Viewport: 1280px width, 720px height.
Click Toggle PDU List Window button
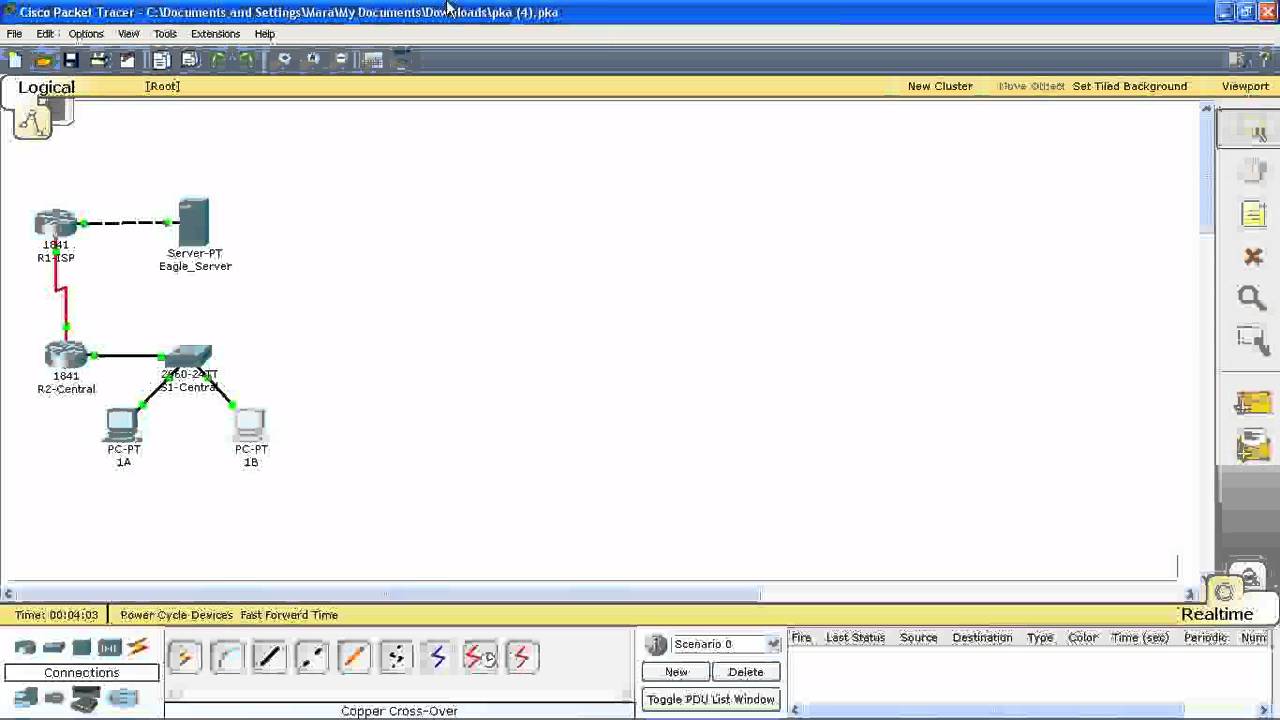point(711,699)
